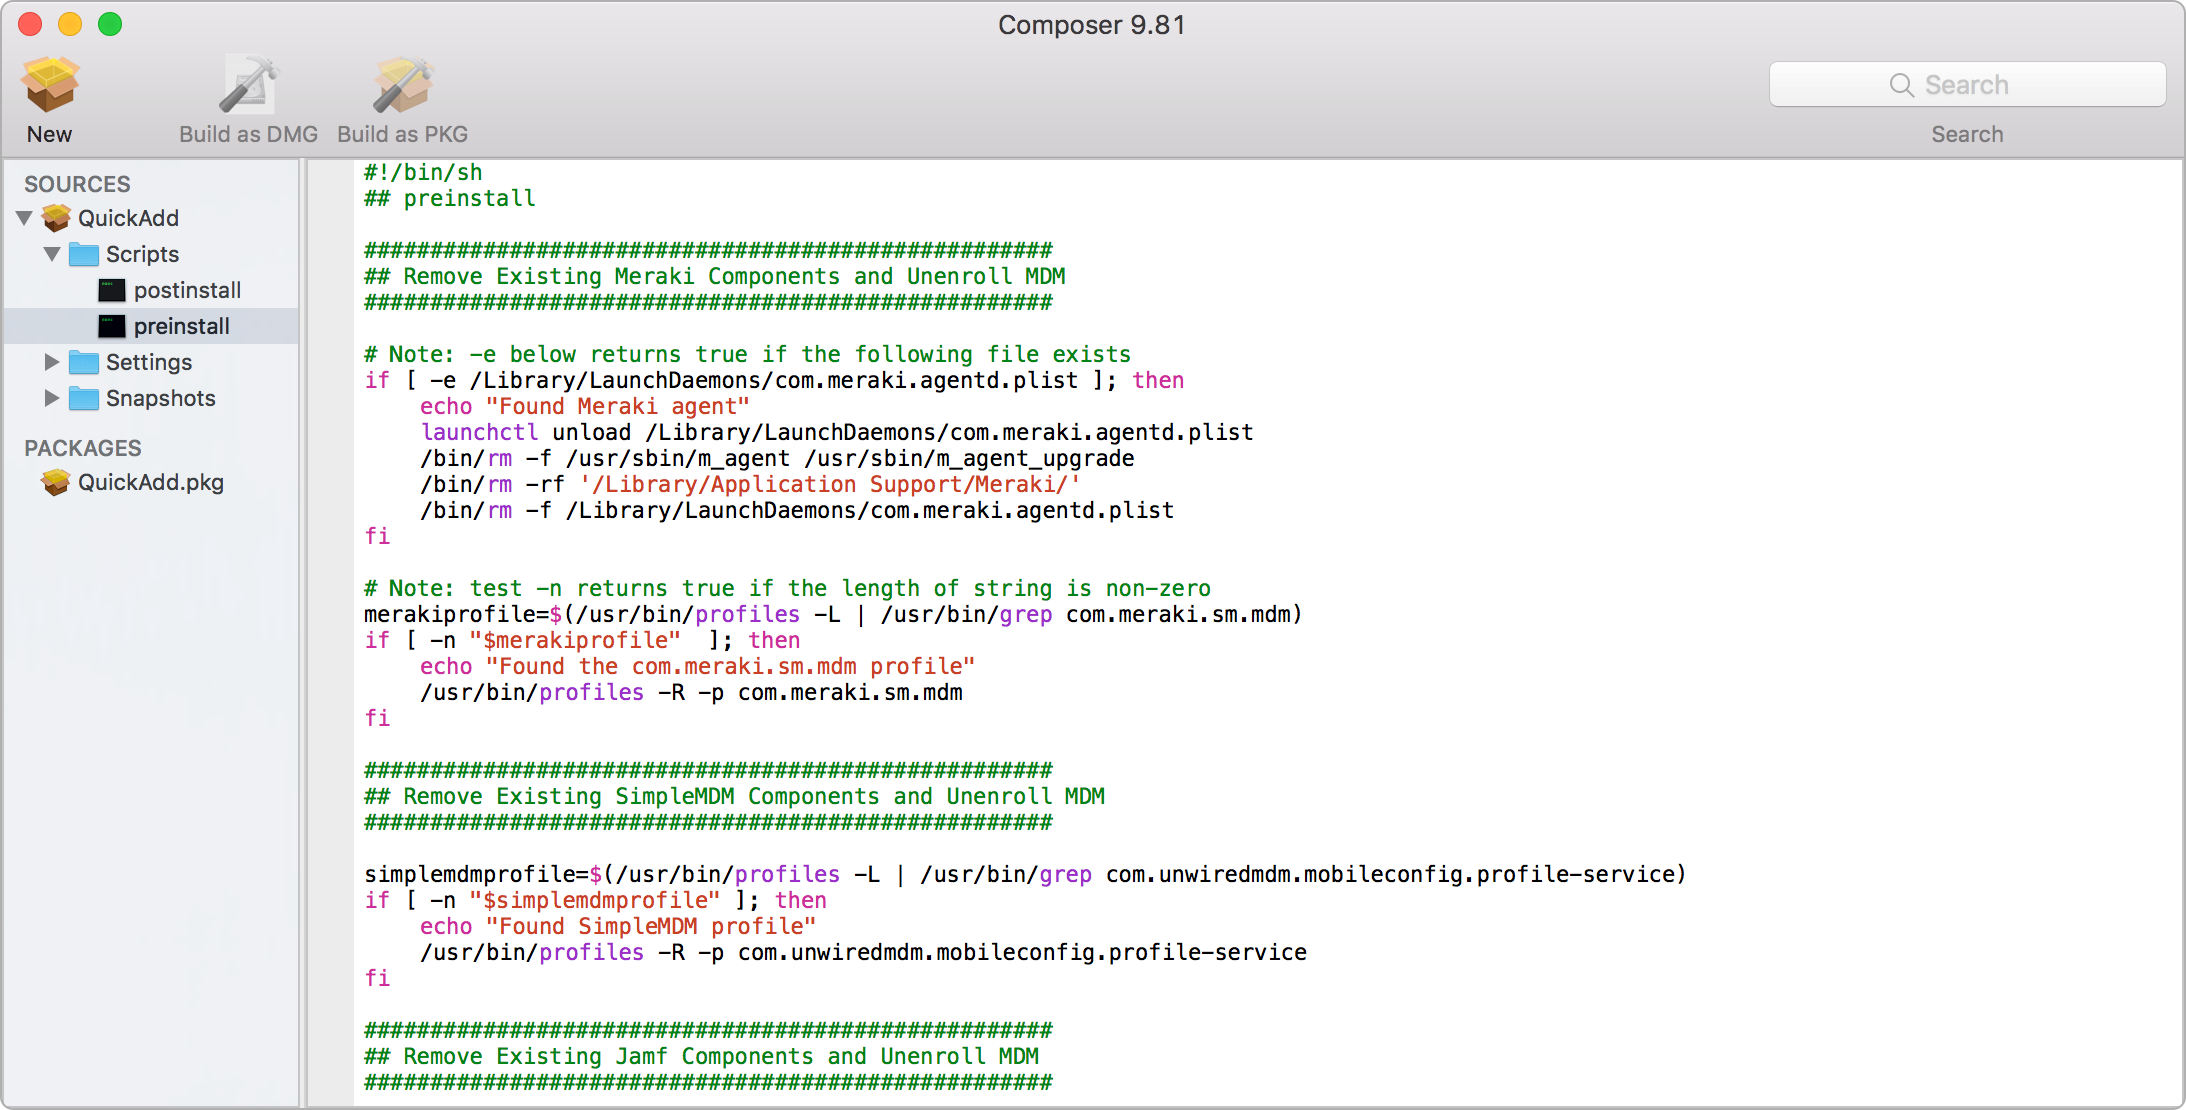
Task: Click the QuickAdd source package icon
Action: (57, 218)
